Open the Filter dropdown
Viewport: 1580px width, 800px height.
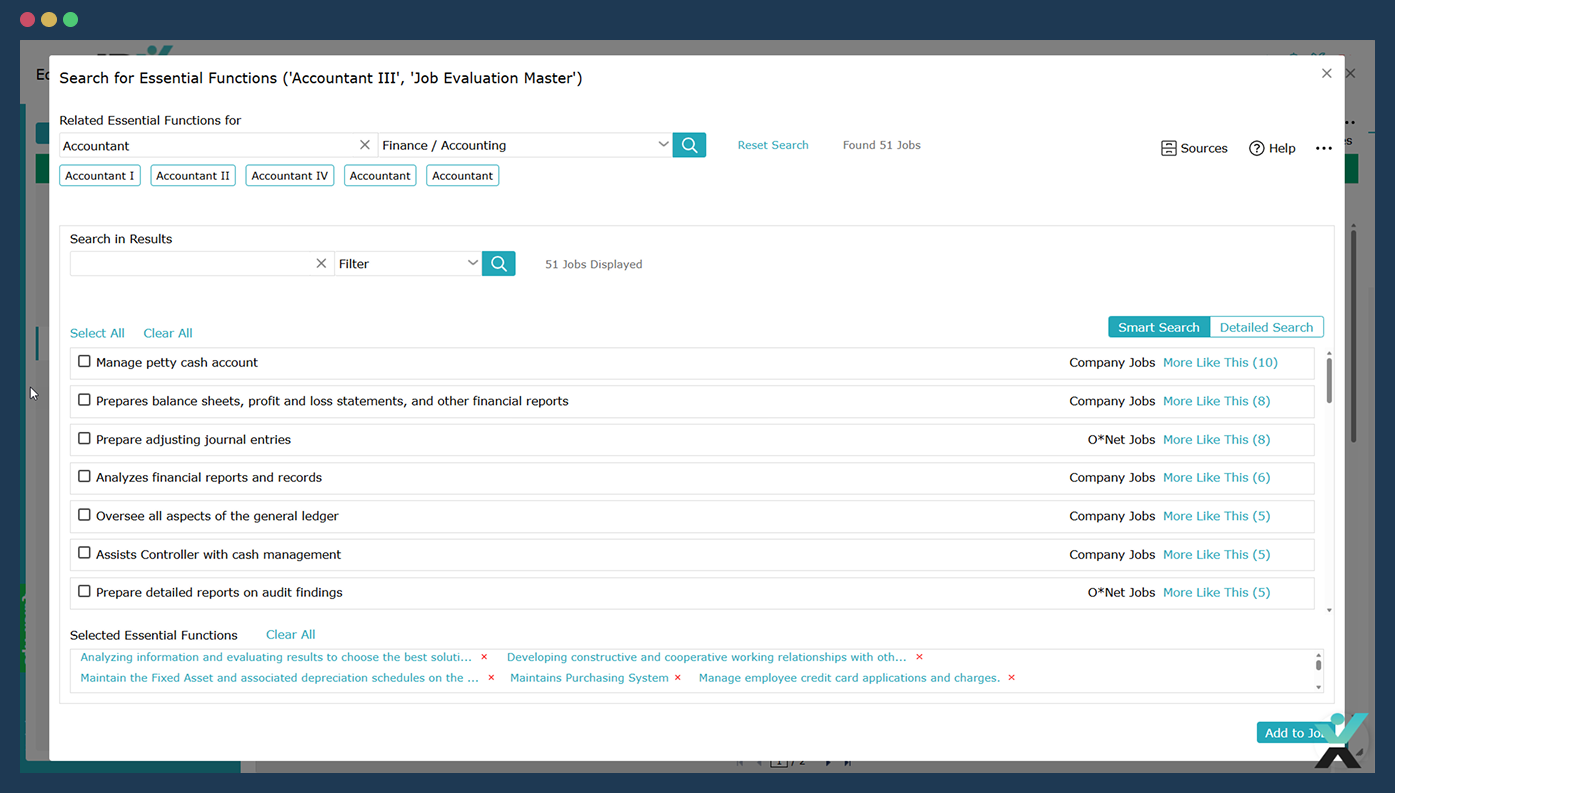[x=472, y=264]
